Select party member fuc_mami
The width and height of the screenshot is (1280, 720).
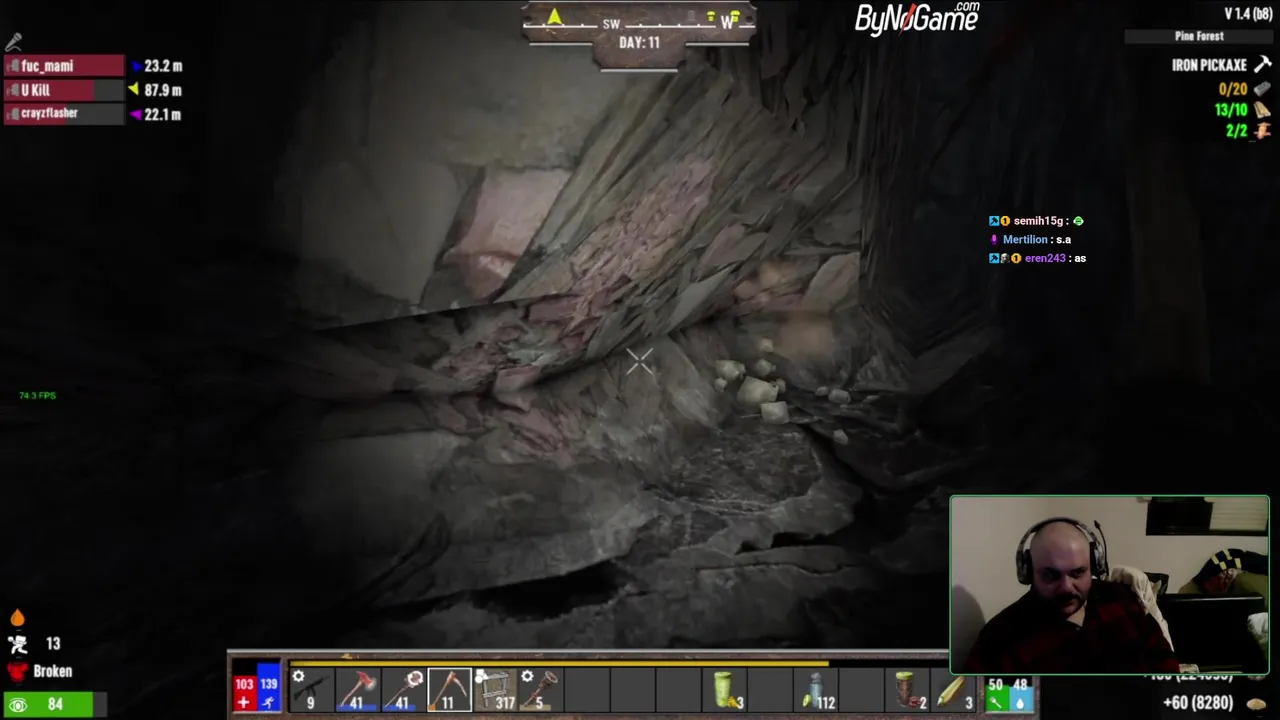click(64, 66)
